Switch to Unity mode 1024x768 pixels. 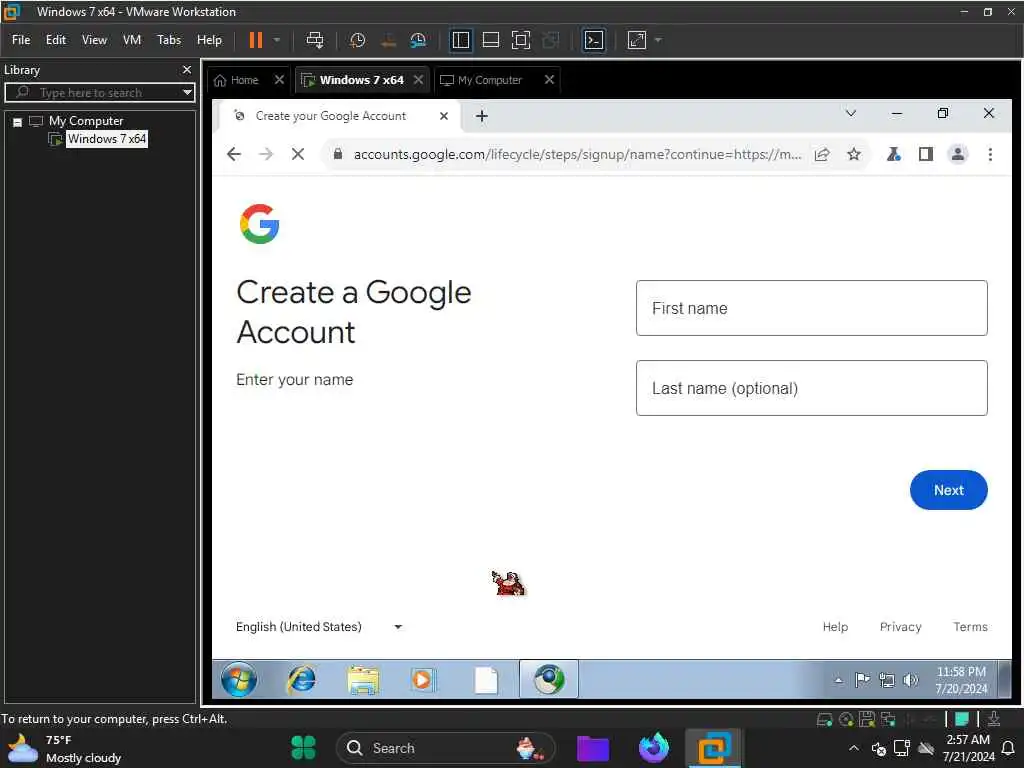click(551, 40)
